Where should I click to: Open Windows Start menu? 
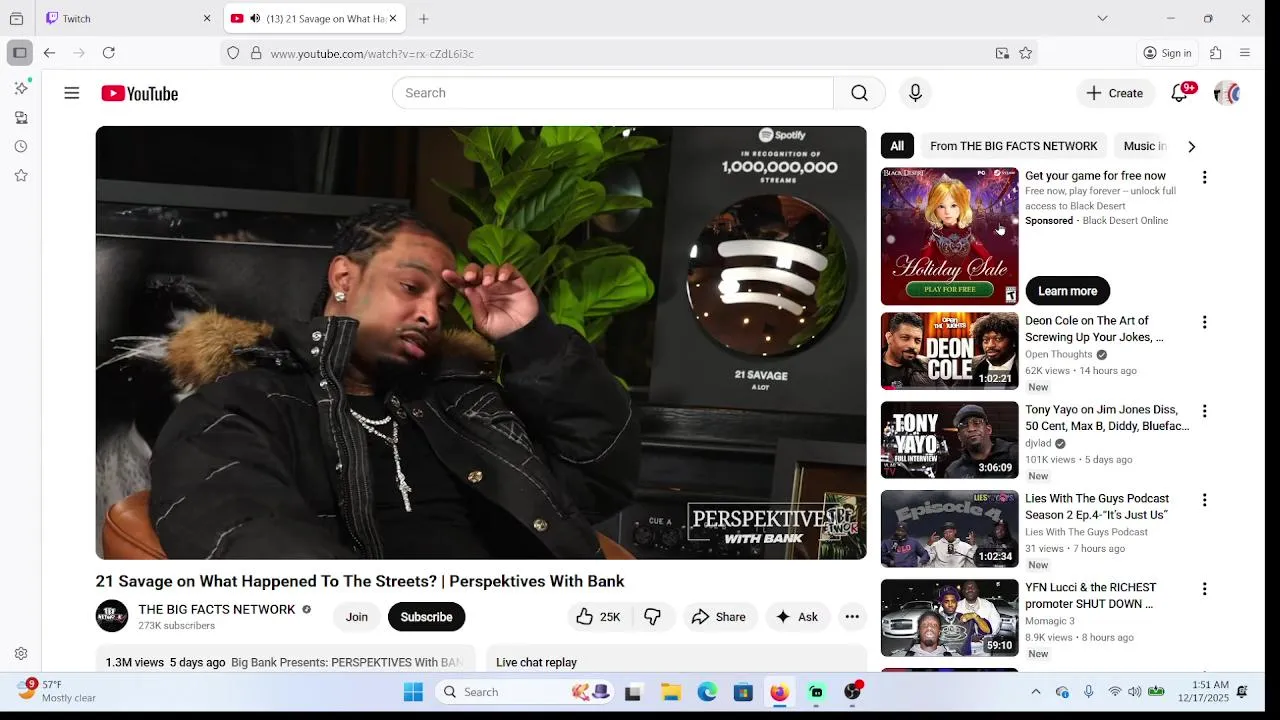(x=413, y=692)
